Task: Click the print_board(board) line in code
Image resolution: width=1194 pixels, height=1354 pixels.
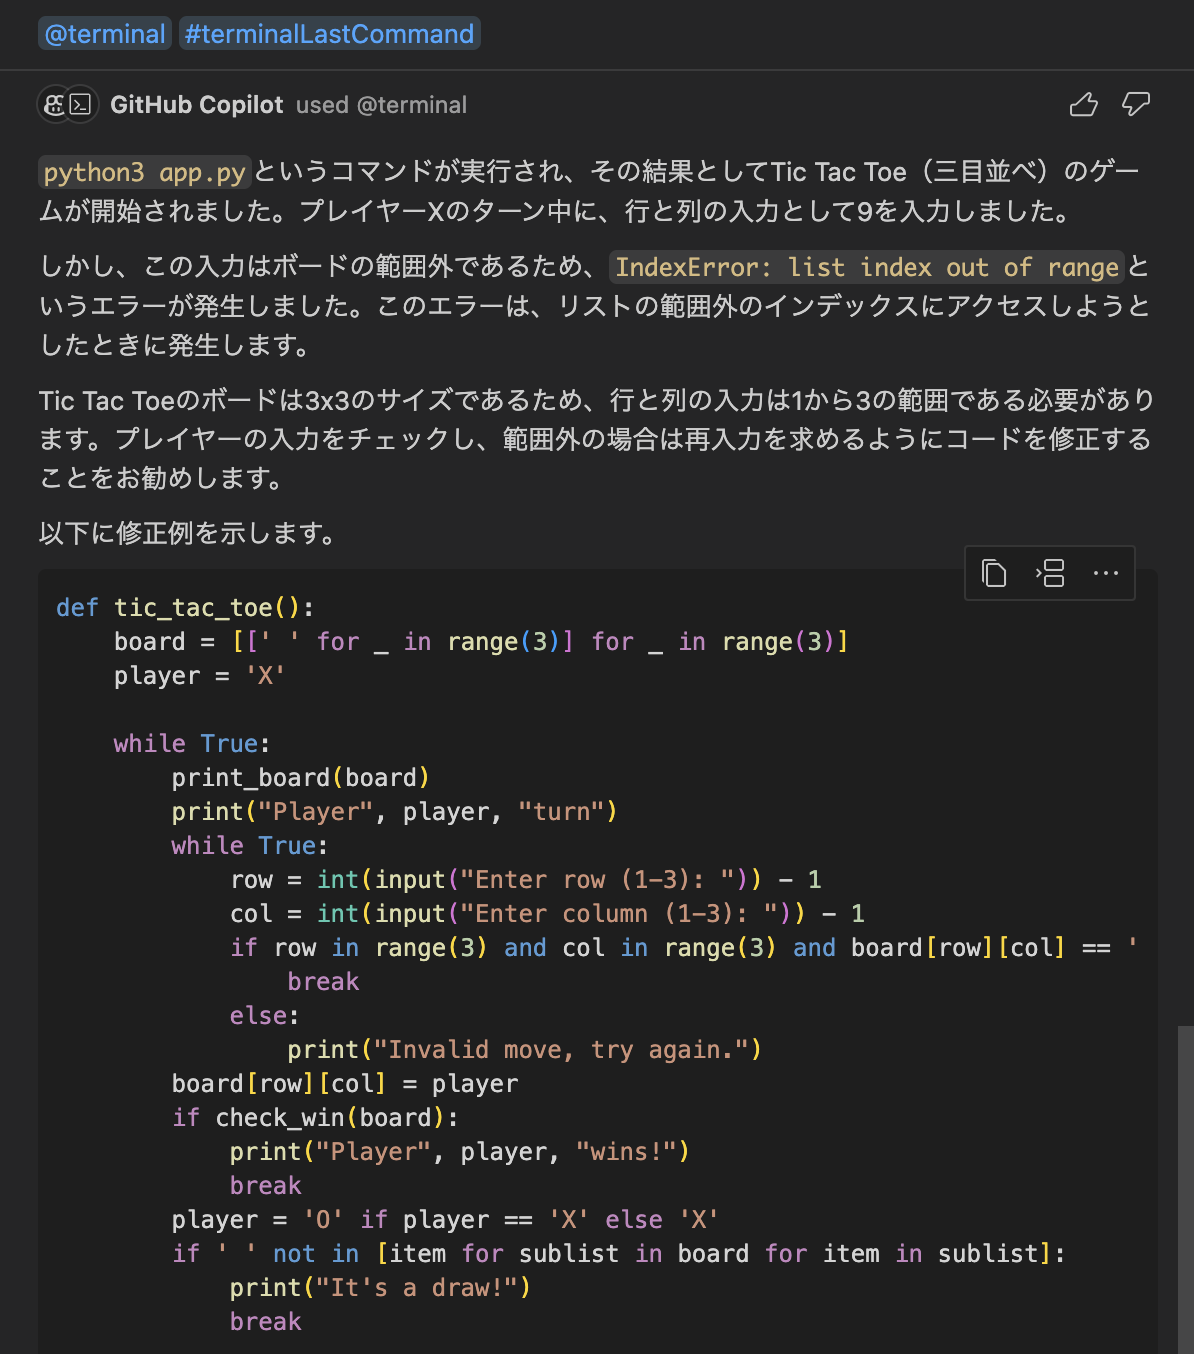Action: pyautogui.click(x=301, y=777)
